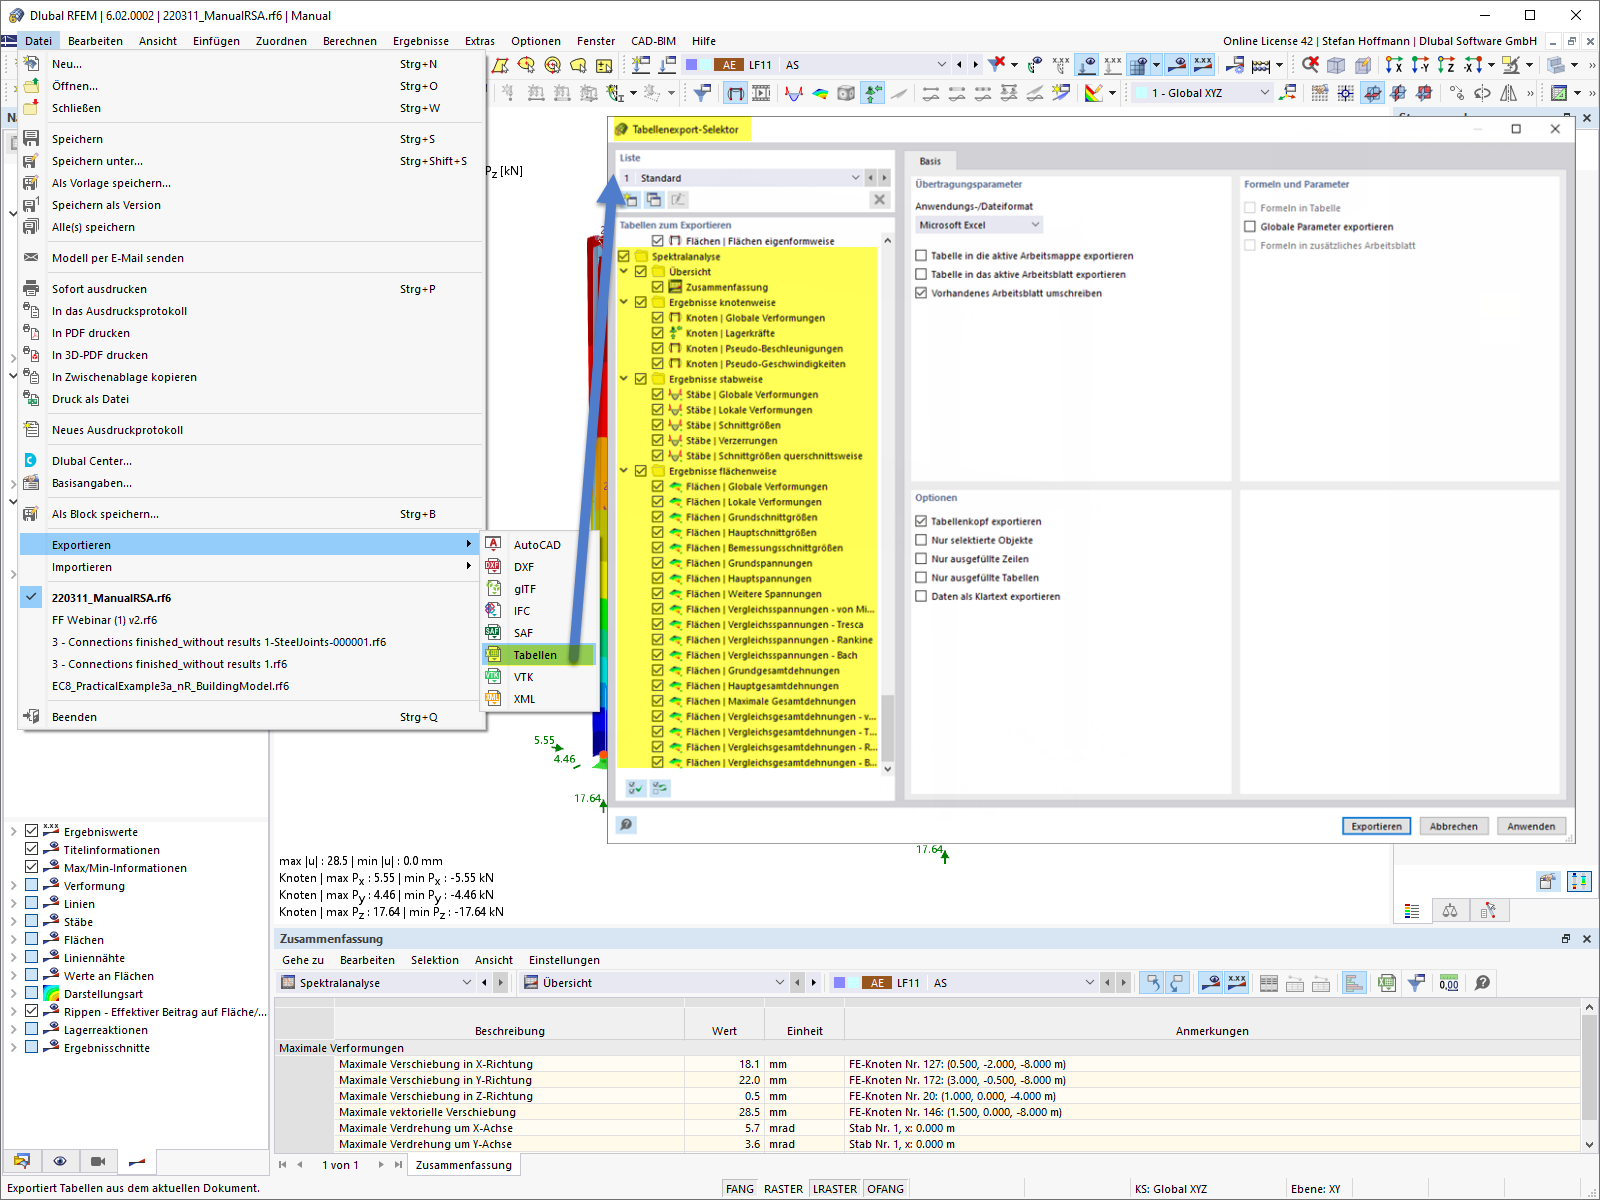This screenshot has height=1200, width=1600.
Task: Click the Abbrechen button
Action: pyautogui.click(x=1453, y=825)
